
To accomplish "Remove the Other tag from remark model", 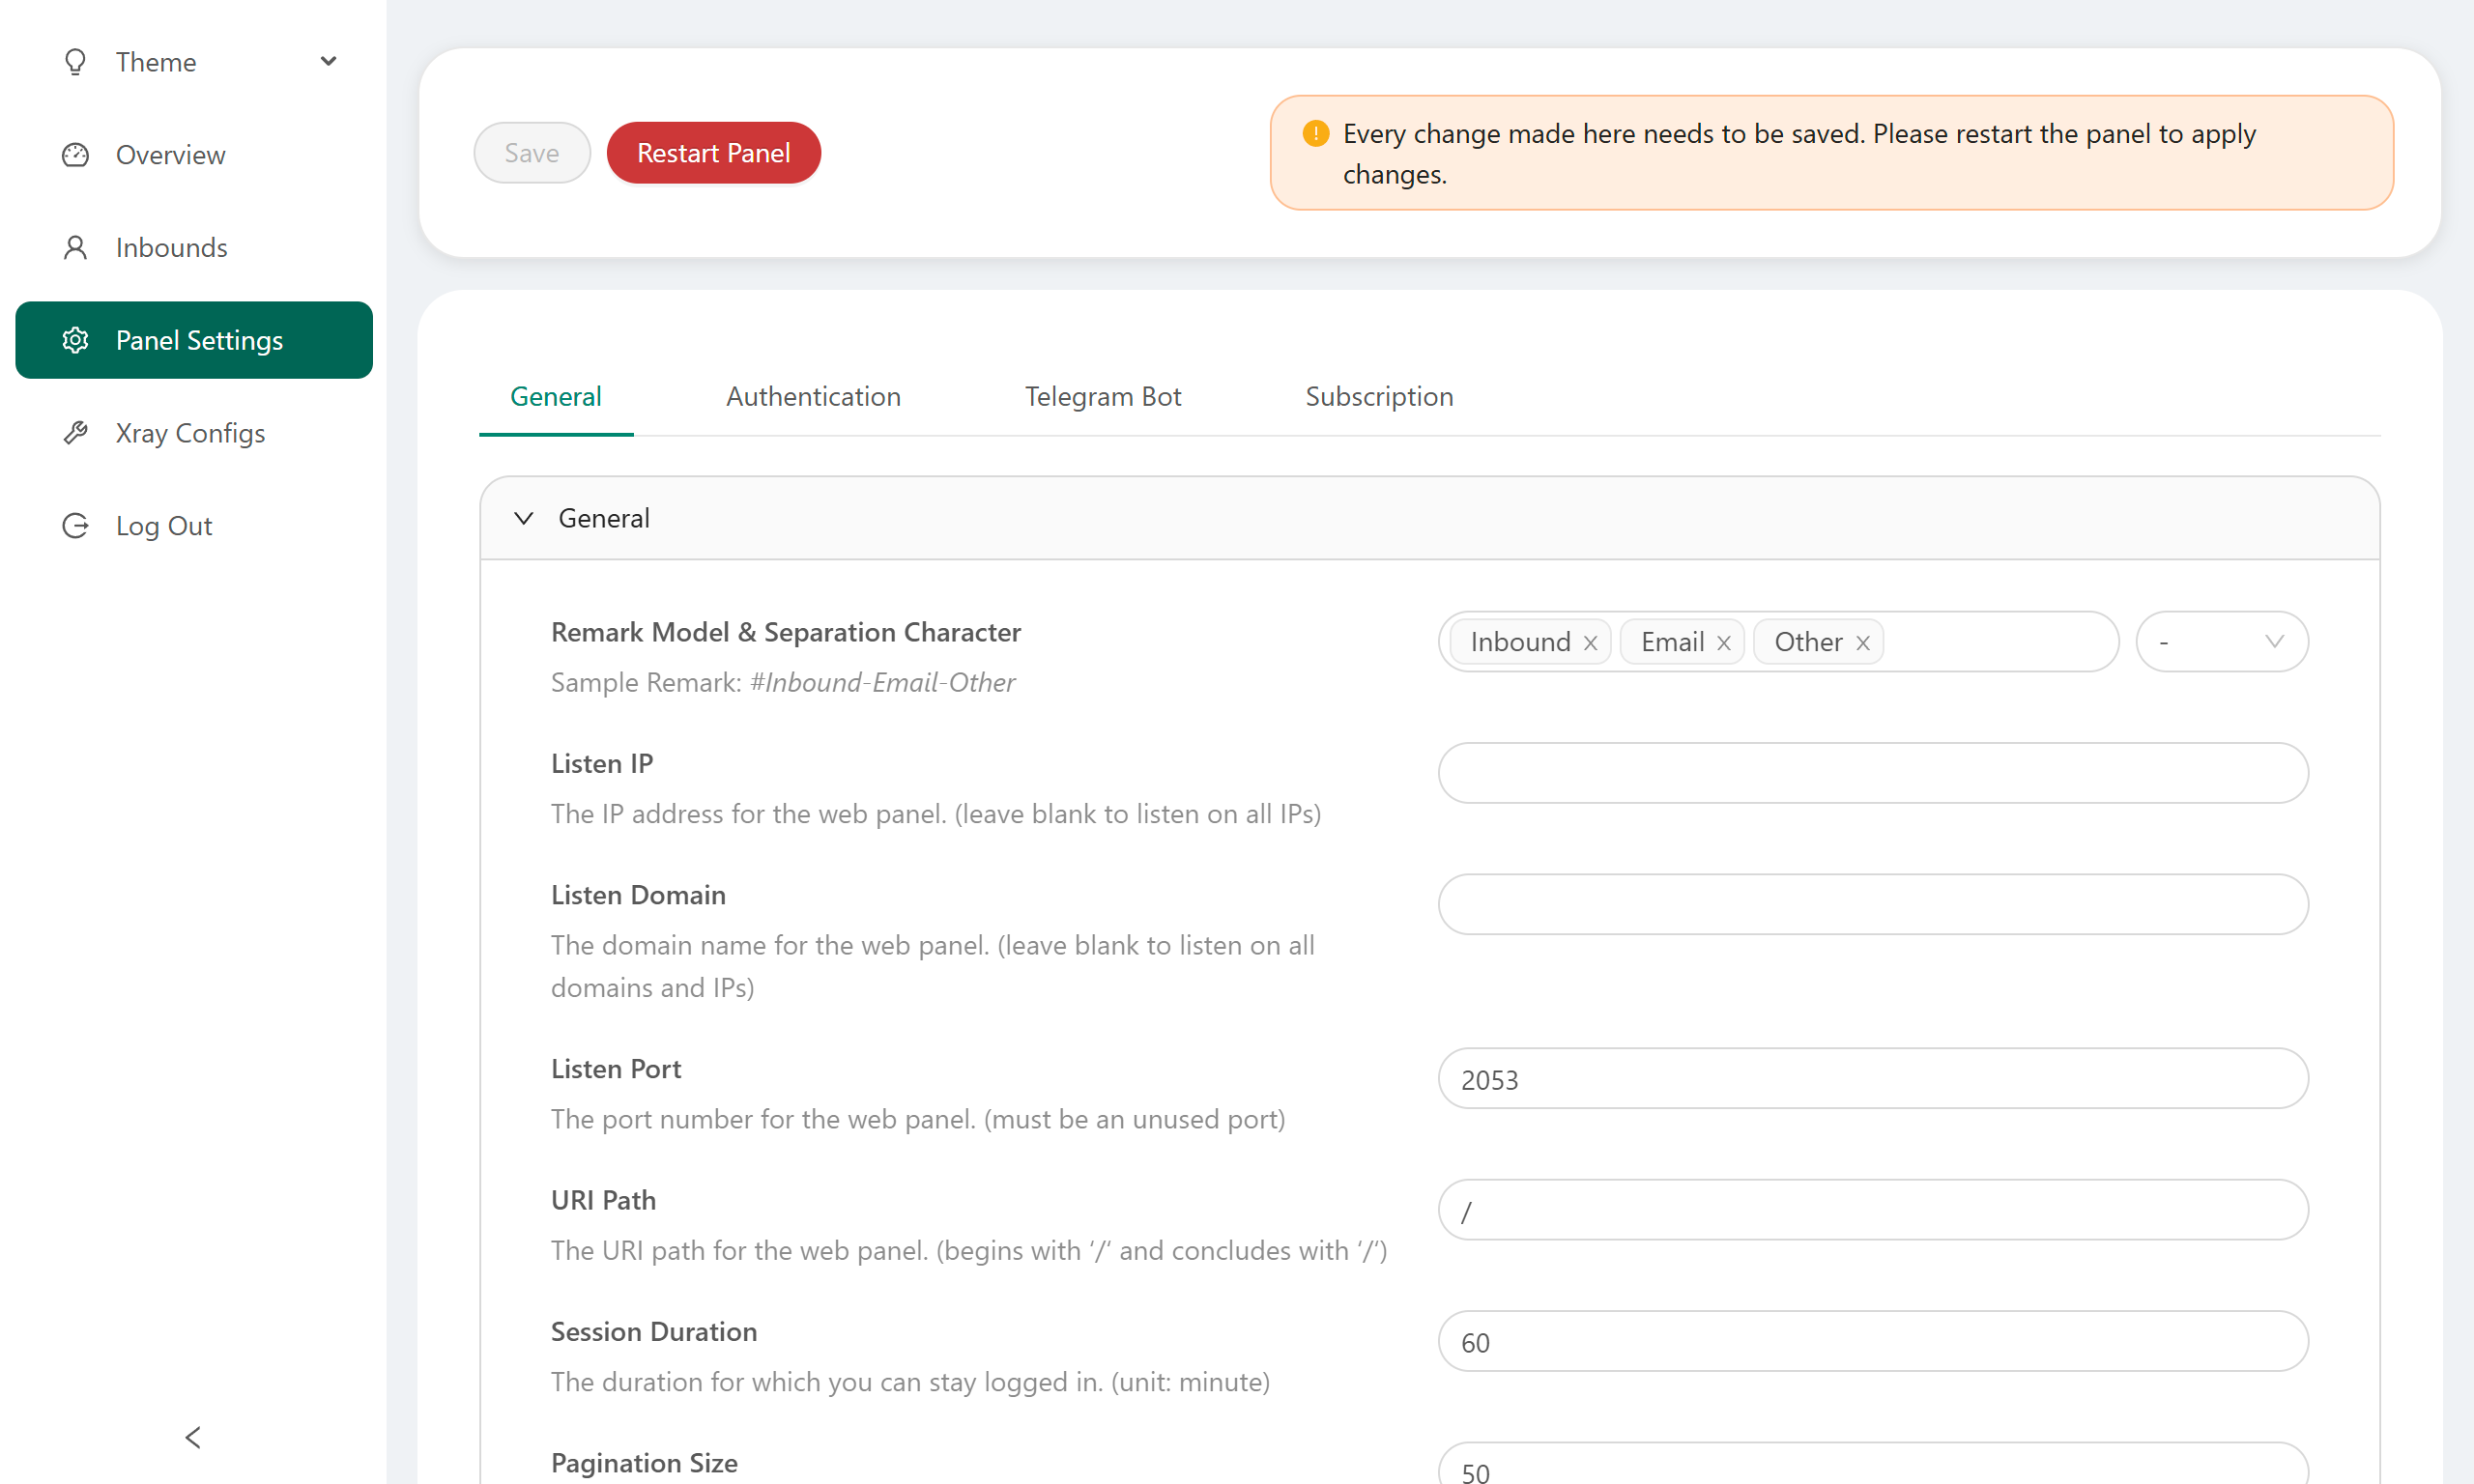I will [1862, 643].
